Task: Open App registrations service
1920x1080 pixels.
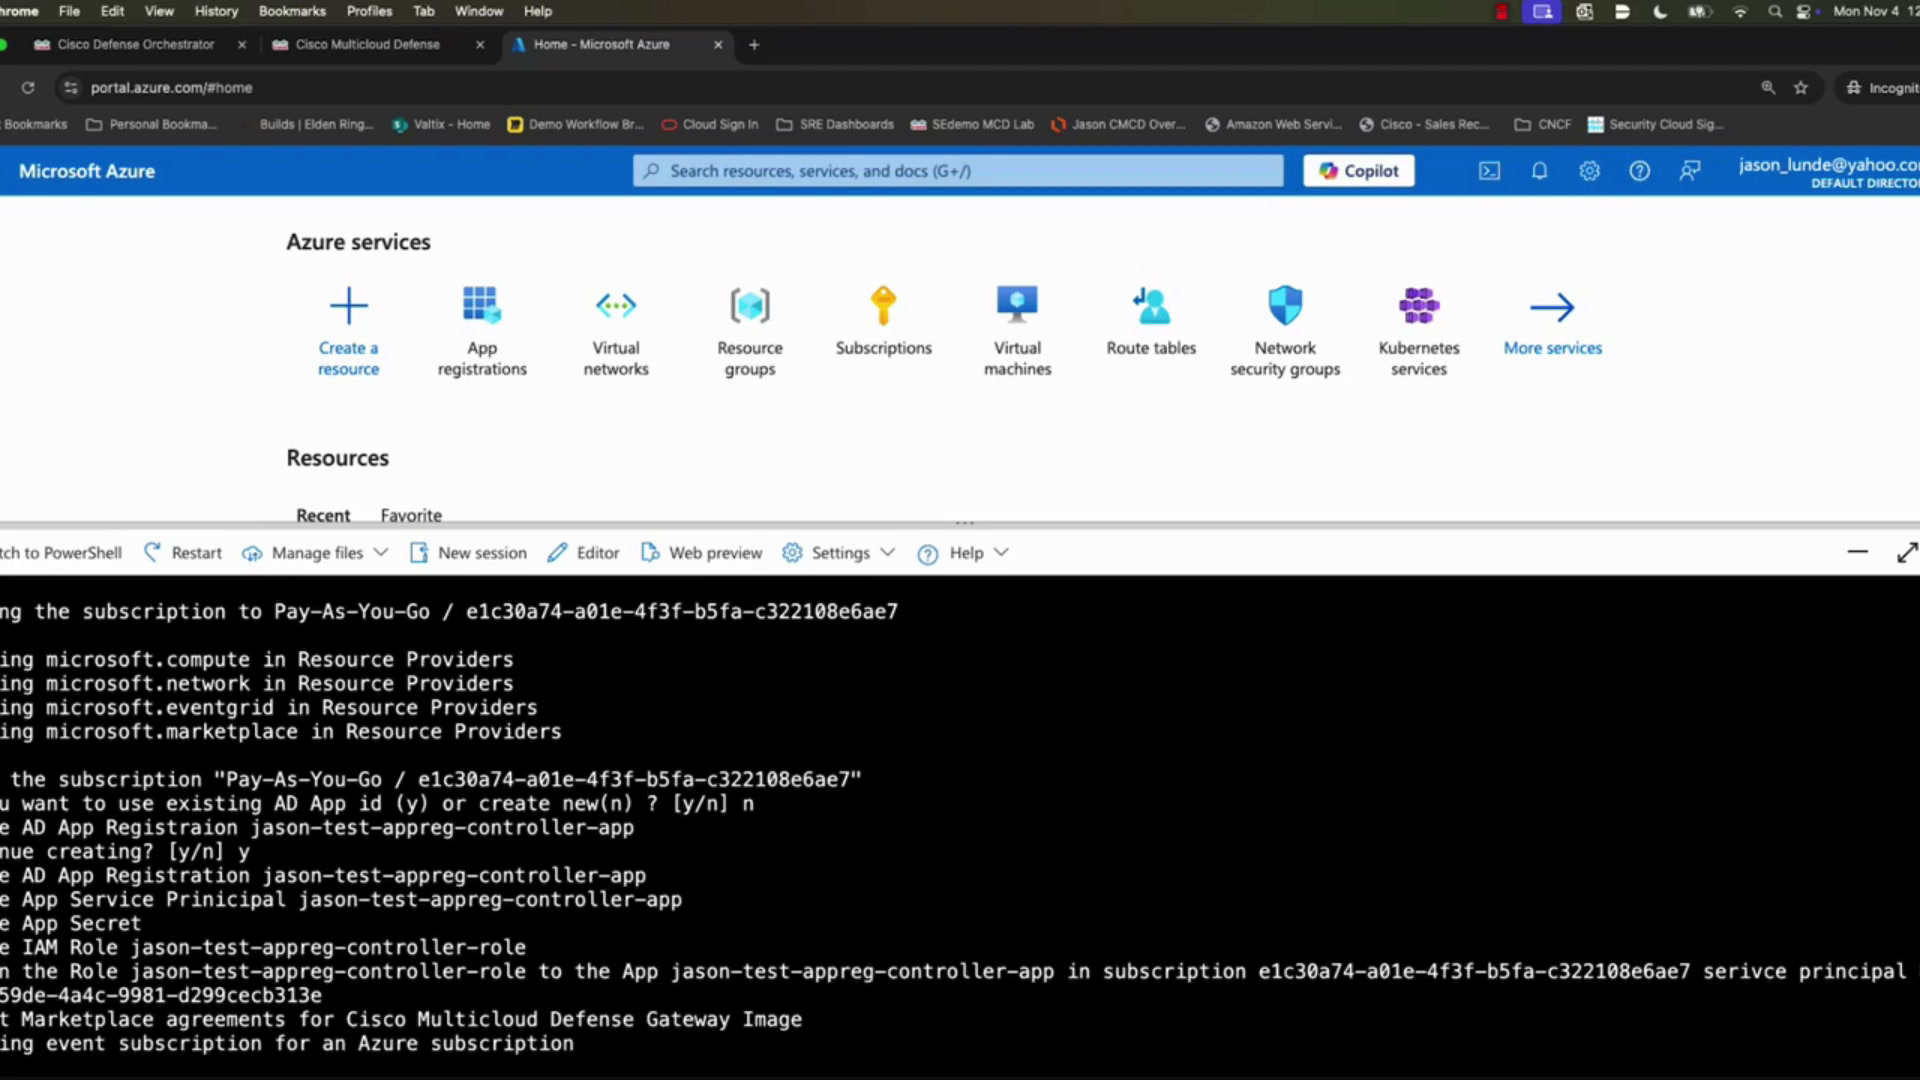Action: 482,332
